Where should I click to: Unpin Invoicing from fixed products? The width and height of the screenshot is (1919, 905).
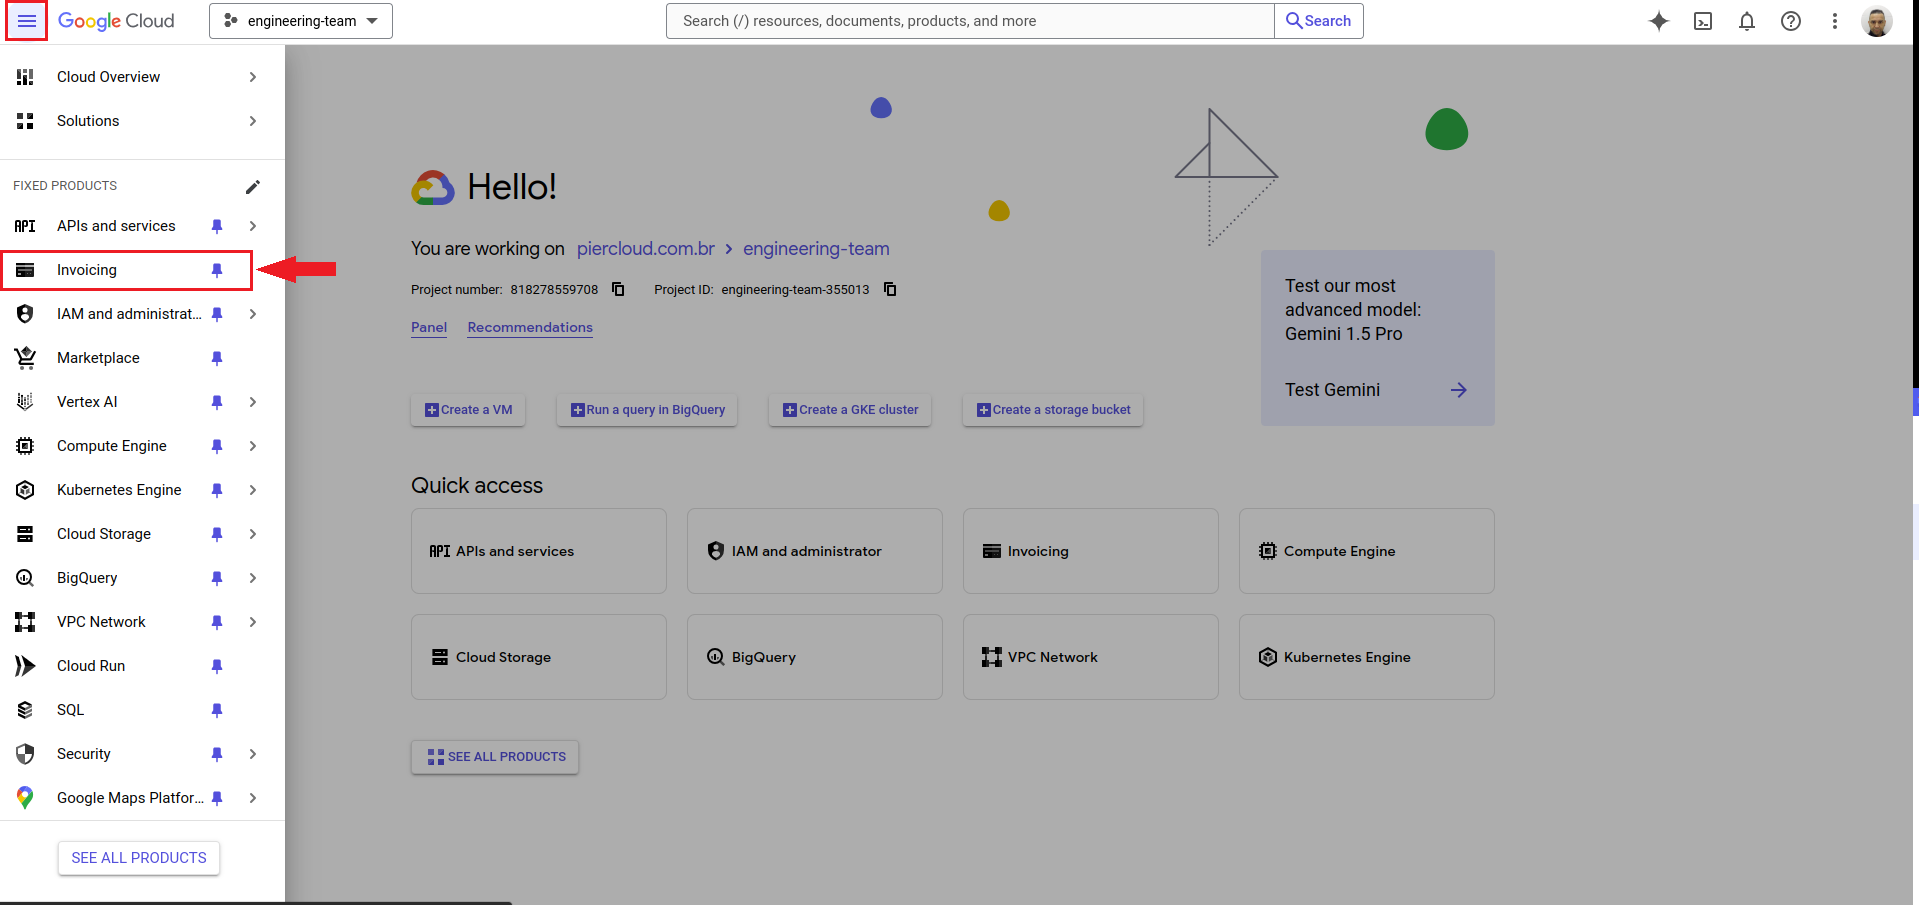click(217, 270)
